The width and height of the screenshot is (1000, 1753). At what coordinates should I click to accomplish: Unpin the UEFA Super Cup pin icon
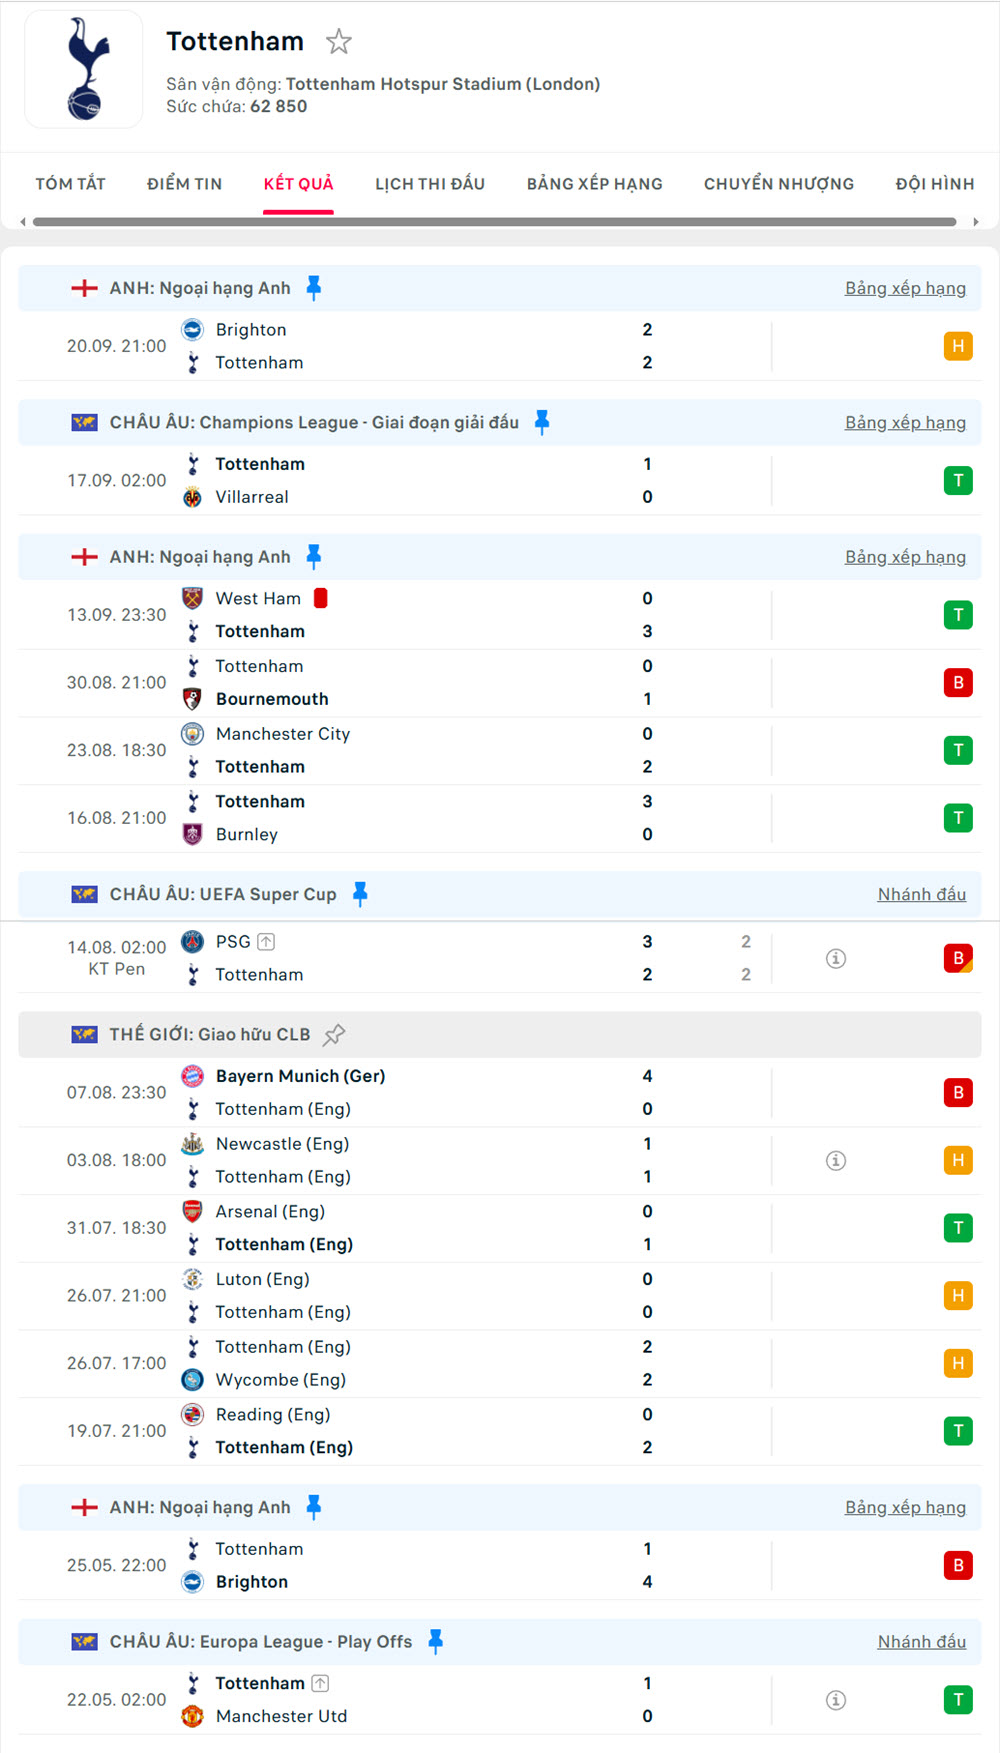point(360,894)
